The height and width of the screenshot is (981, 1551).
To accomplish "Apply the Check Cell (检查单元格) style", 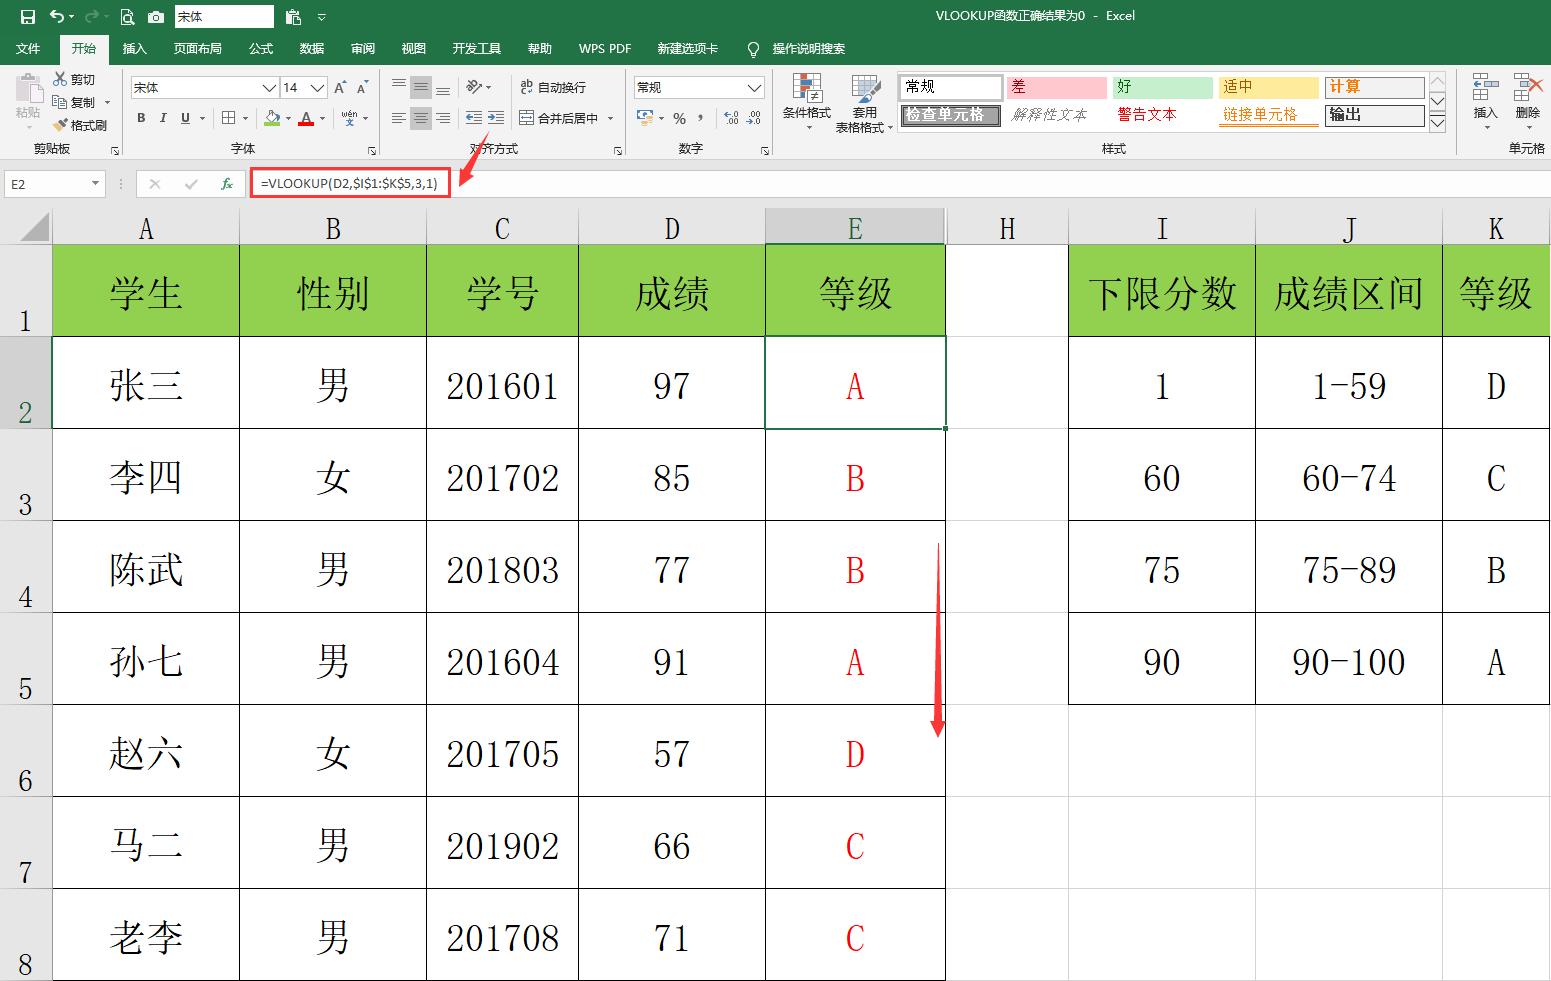I will pos(950,115).
